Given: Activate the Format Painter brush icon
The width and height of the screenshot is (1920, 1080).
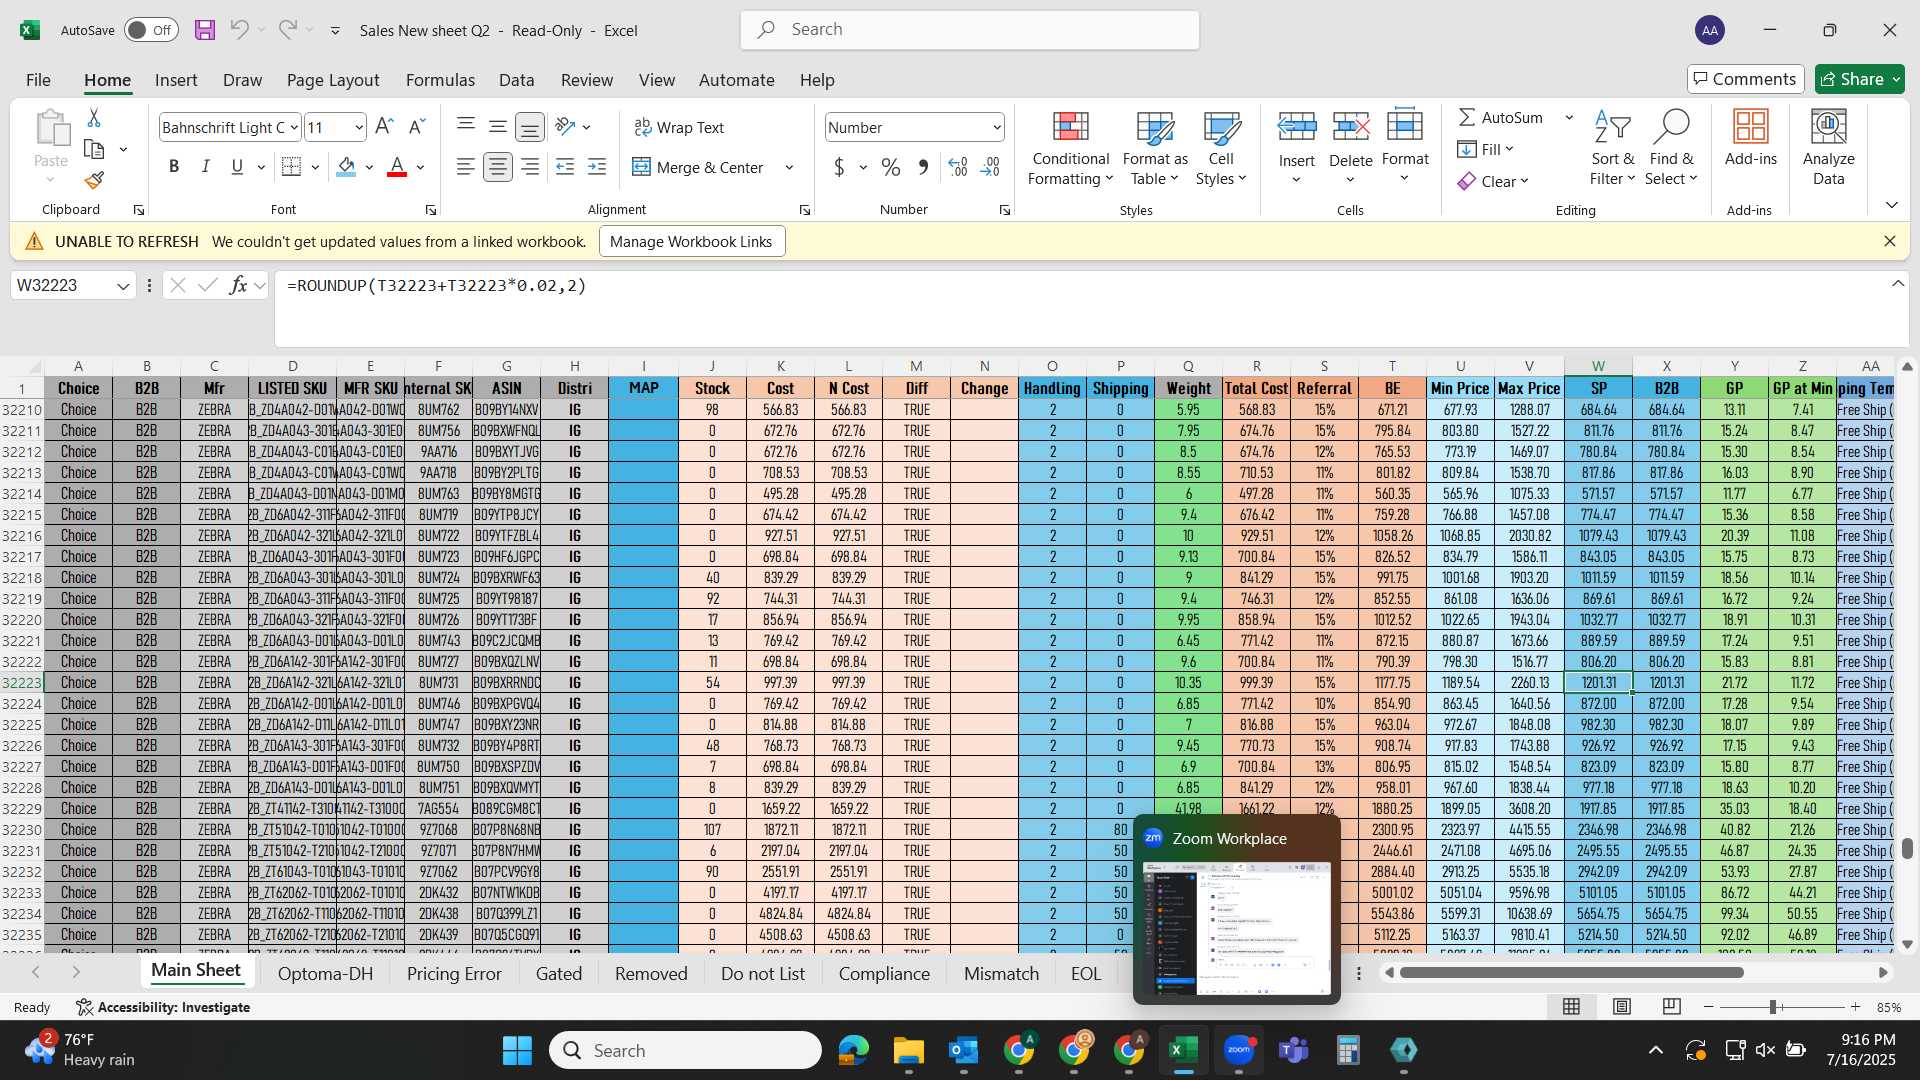Looking at the screenshot, I should 94,181.
